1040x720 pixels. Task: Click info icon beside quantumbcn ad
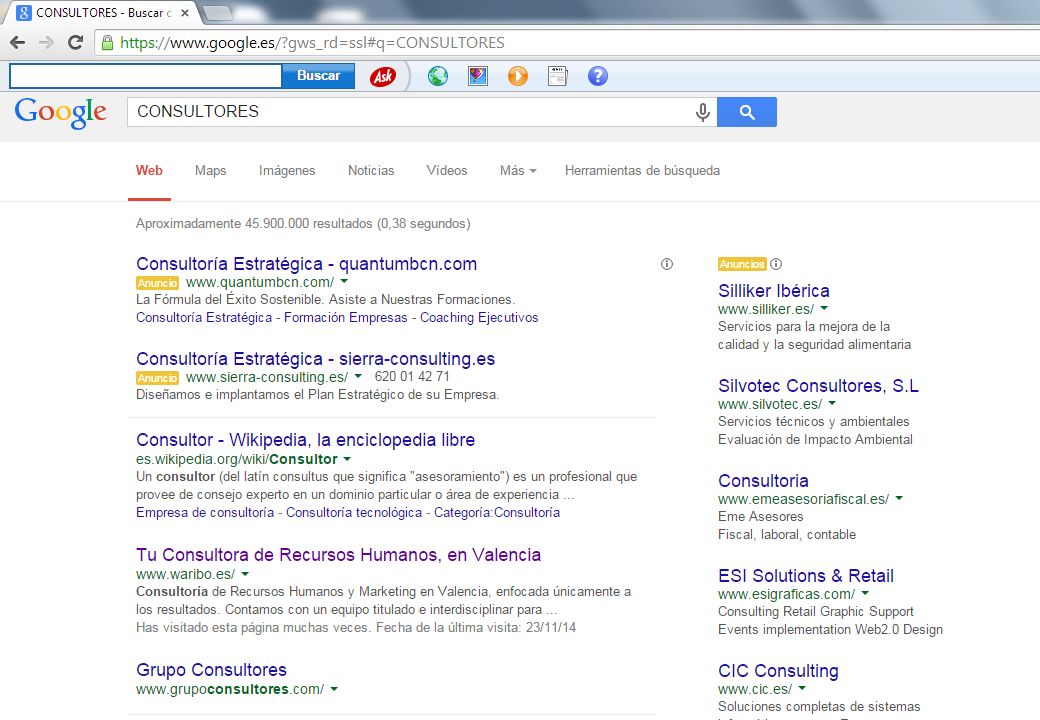[x=667, y=264]
